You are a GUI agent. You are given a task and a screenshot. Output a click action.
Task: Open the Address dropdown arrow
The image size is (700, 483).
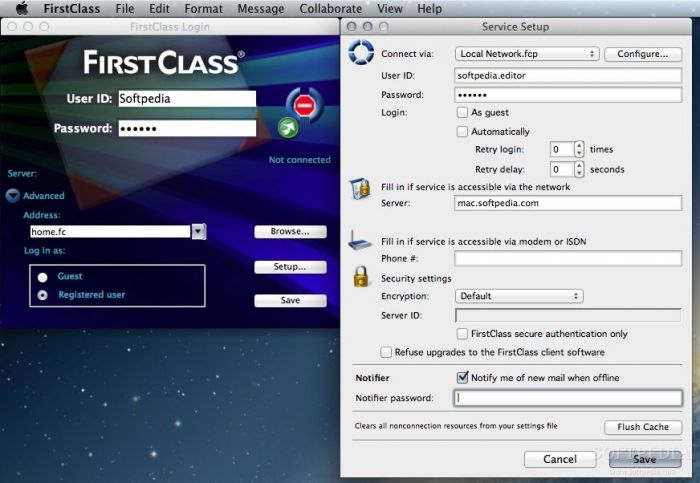(x=199, y=232)
